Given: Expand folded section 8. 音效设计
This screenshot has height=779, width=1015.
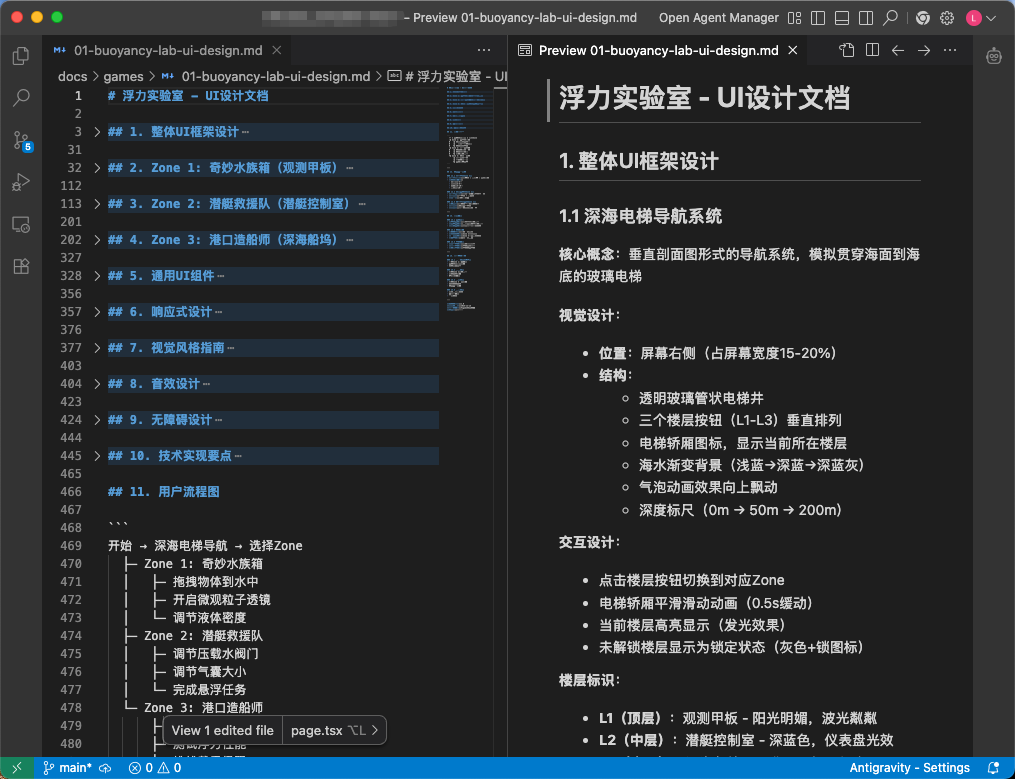Looking at the screenshot, I should tap(96, 384).
